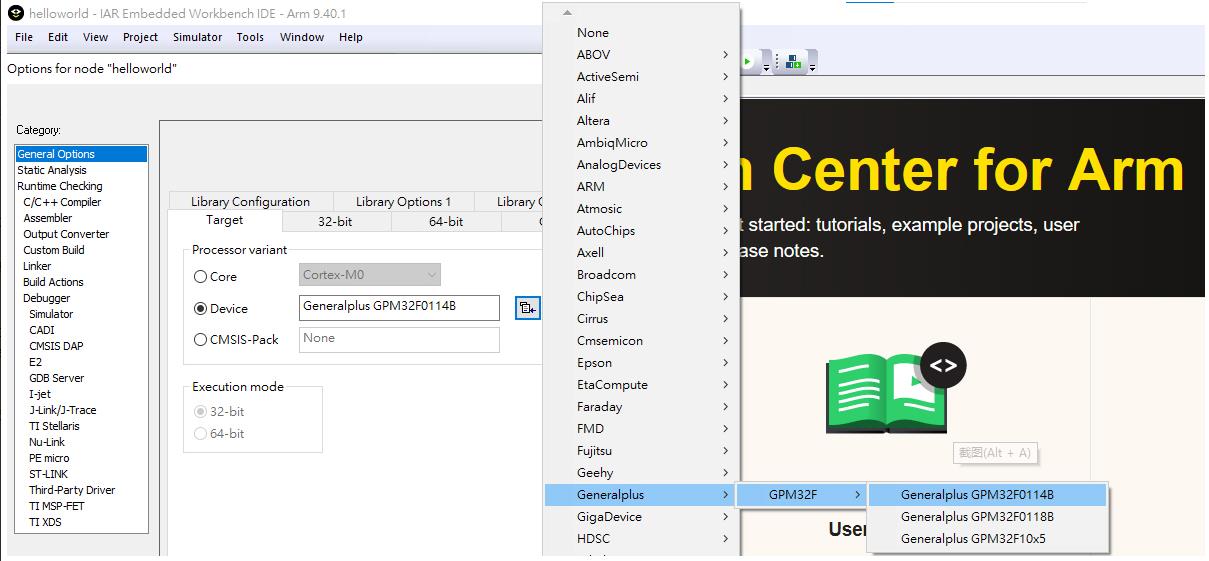Viewport: 1209px width, 561px height.
Task: Select the Core radio button
Action: point(201,277)
